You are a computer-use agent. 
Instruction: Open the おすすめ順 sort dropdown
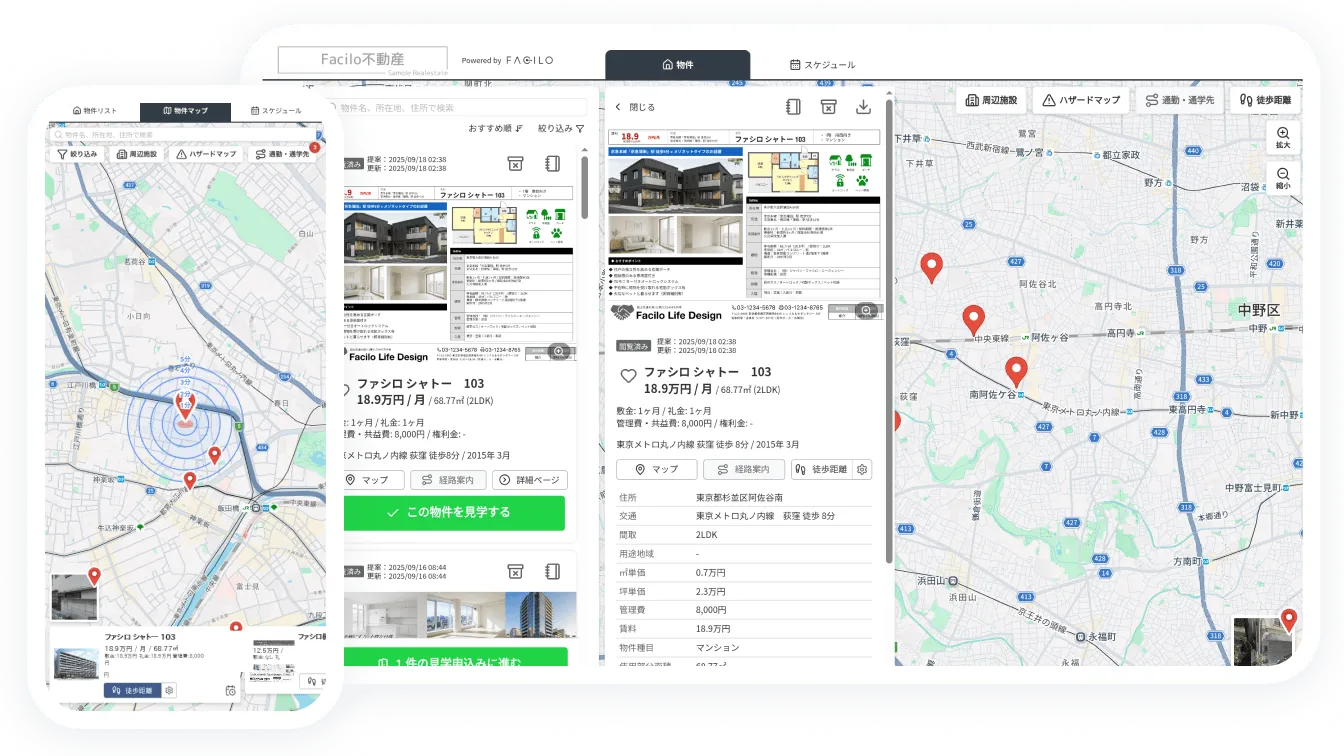pos(494,128)
